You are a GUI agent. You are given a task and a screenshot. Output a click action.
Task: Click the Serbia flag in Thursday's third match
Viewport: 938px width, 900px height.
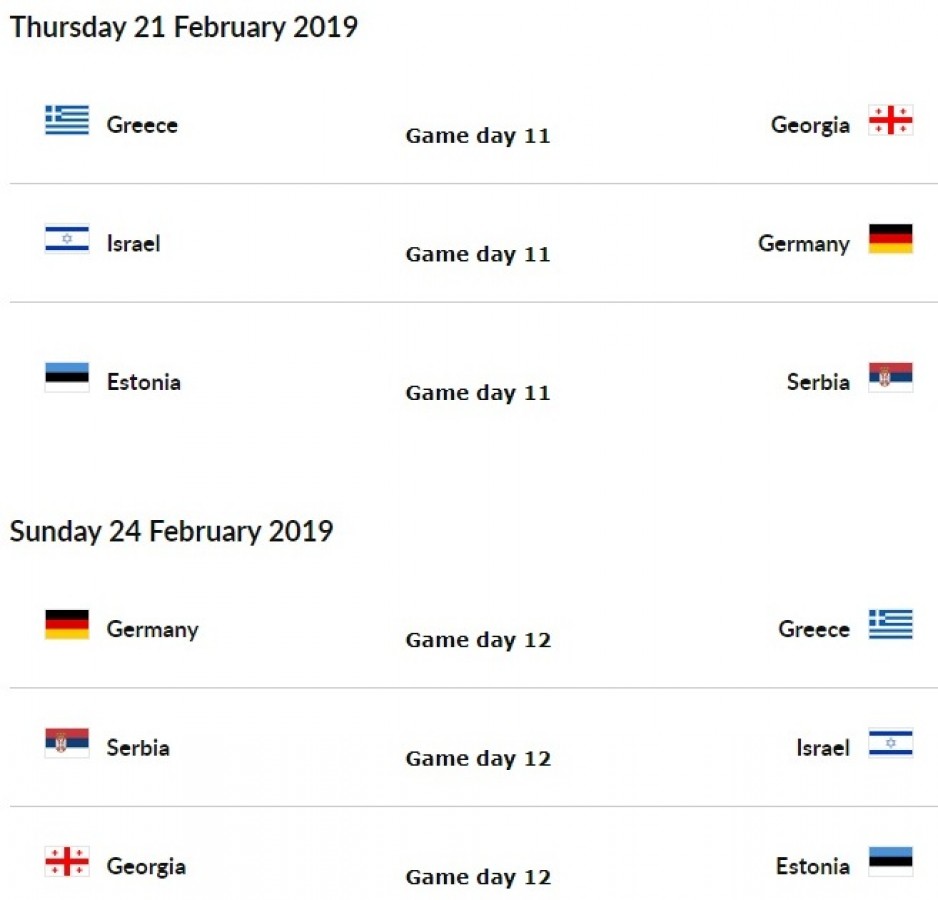[x=890, y=377]
